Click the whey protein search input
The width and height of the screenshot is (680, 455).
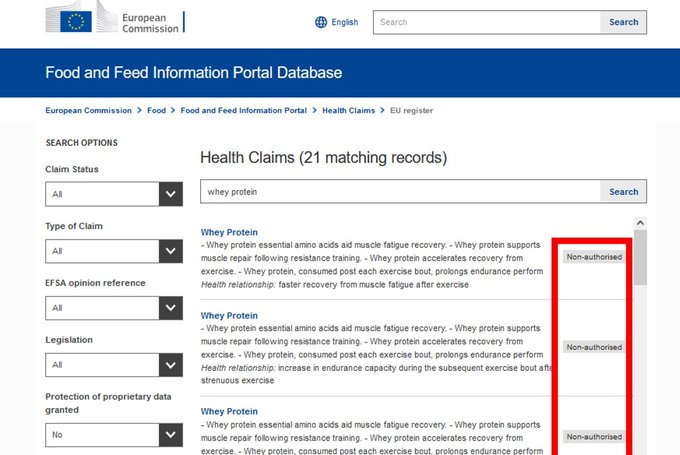tap(400, 191)
